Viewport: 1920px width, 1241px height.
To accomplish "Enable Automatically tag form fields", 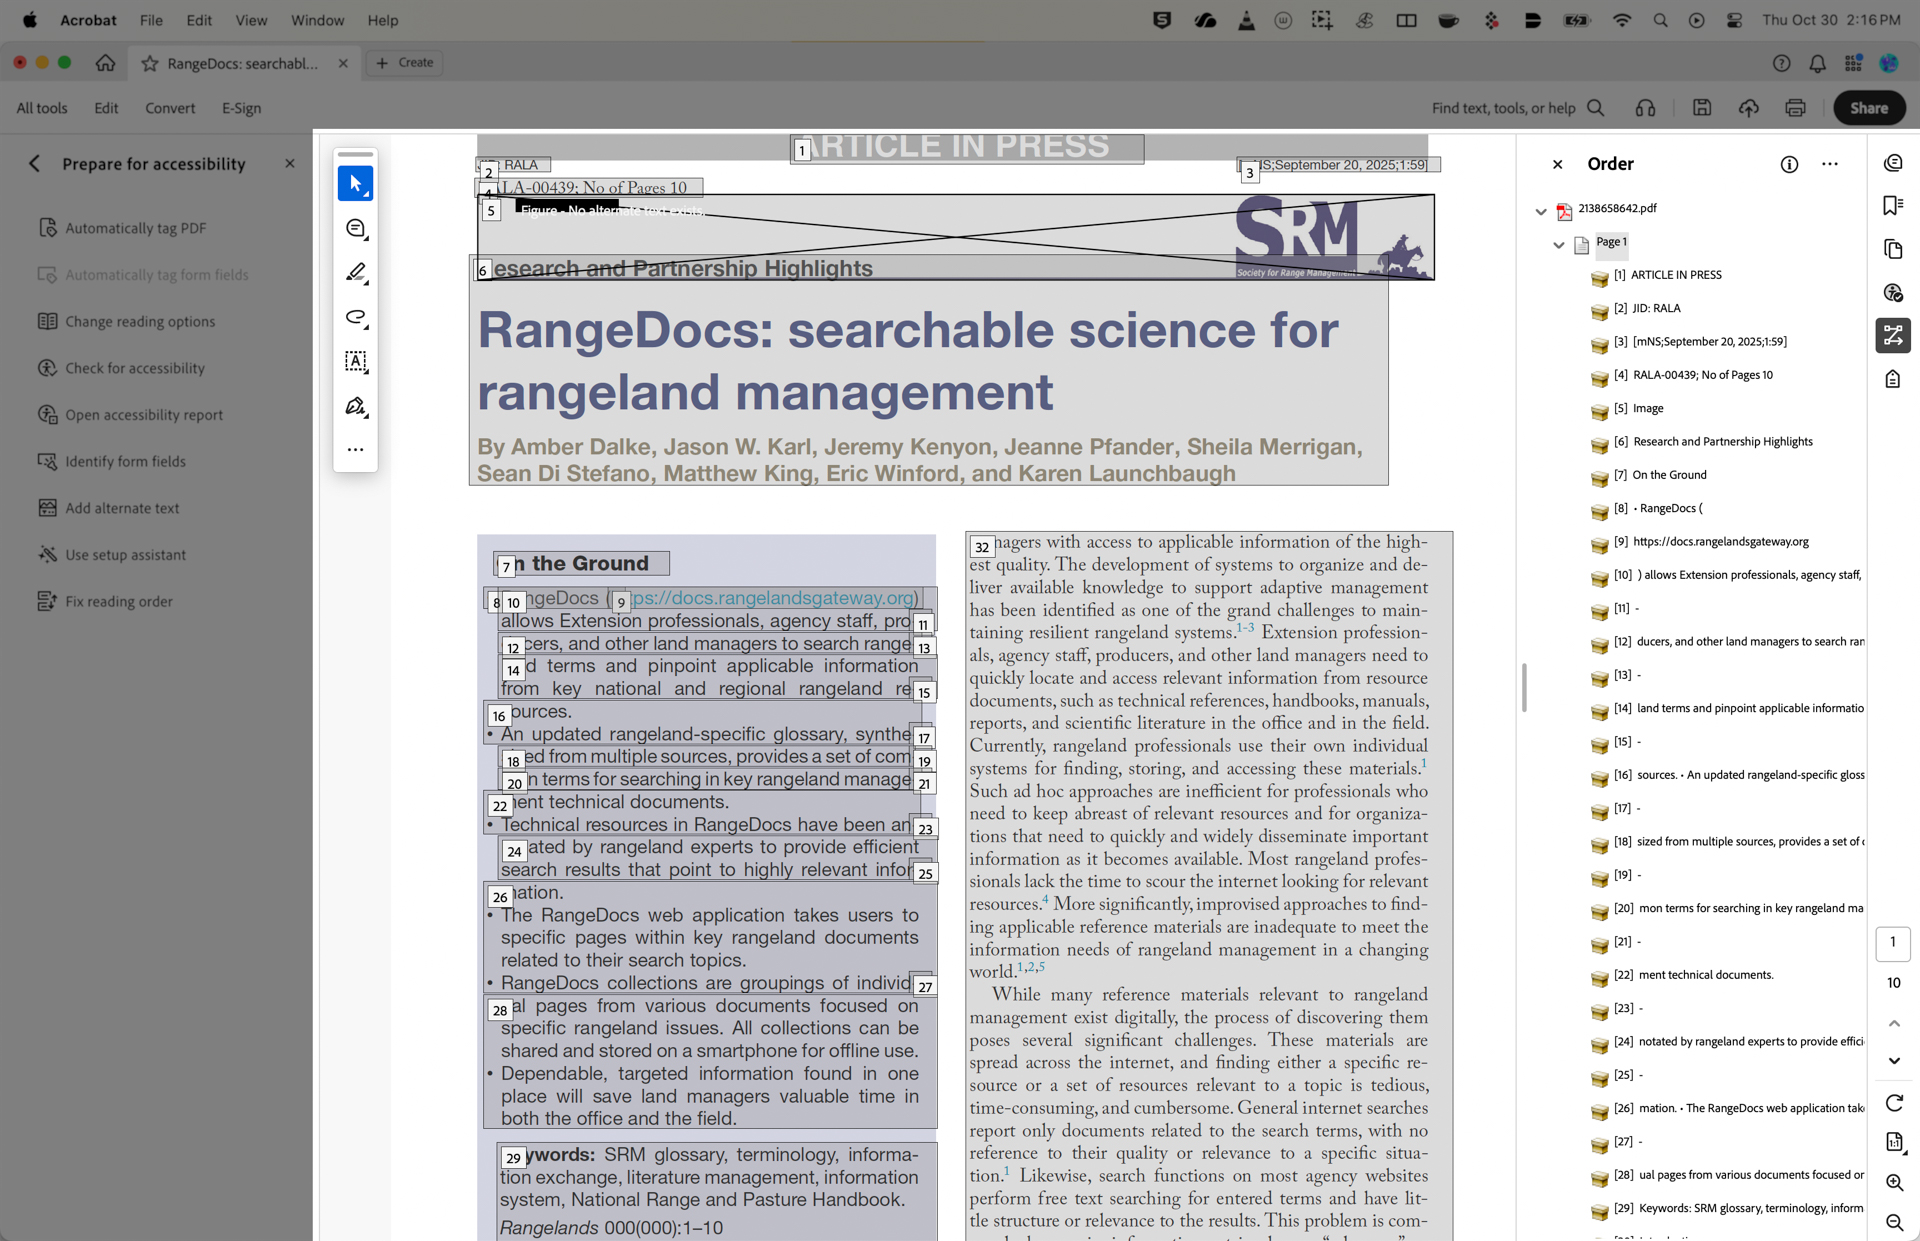I will [155, 274].
